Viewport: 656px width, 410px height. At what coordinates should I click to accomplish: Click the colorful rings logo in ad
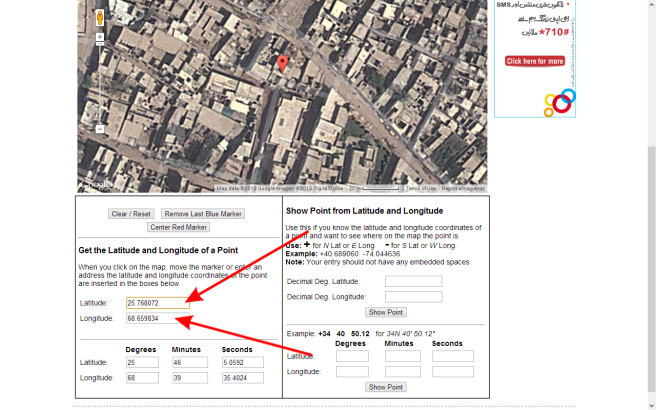coord(559,102)
